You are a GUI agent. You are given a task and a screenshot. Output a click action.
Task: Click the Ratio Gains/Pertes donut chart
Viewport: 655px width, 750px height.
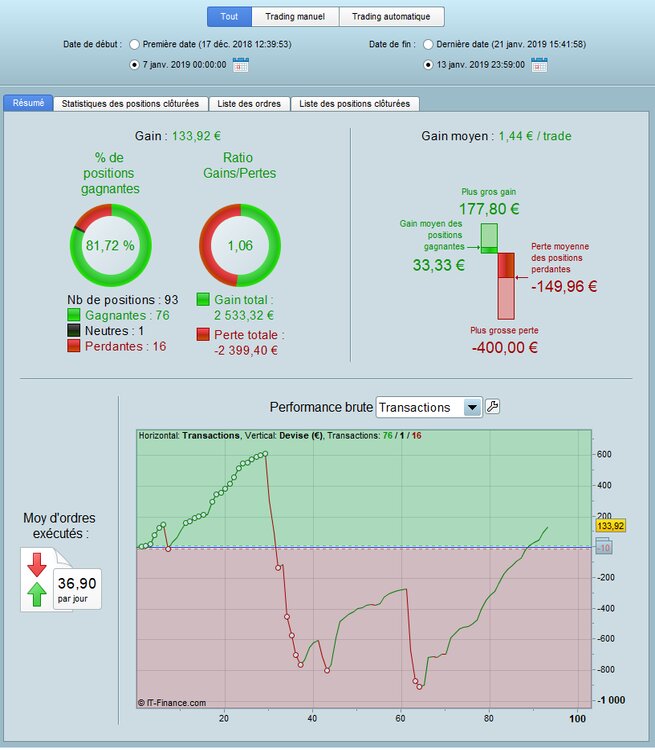pyautogui.click(x=240, y=245)
